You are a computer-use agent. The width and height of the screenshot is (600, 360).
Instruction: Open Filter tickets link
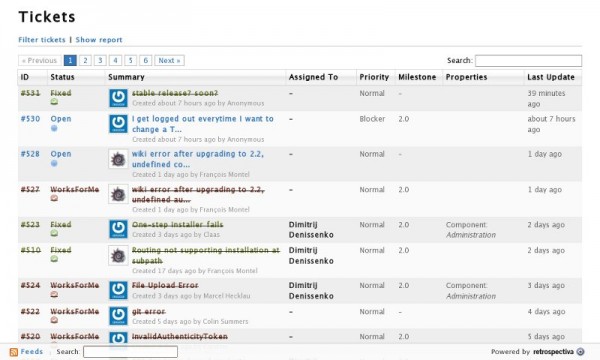point(42,40)
